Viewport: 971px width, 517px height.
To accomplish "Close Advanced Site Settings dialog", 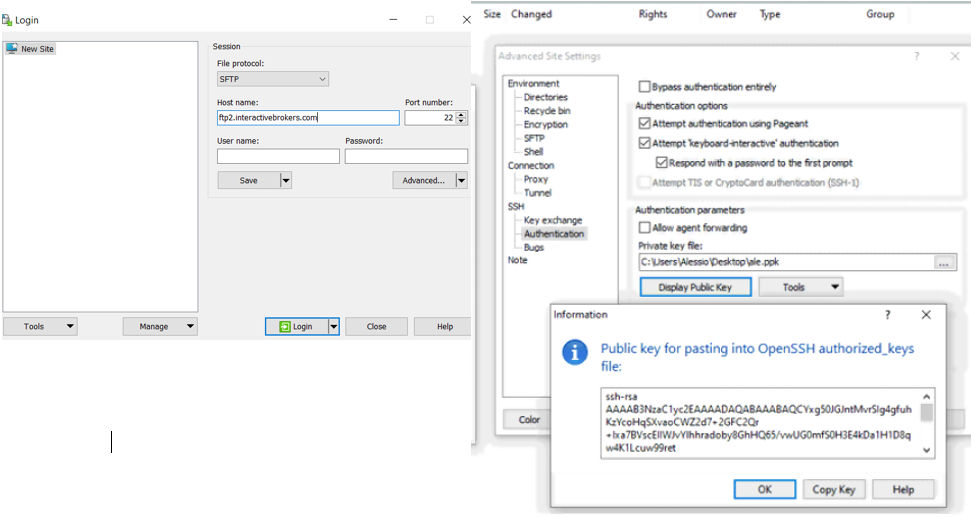I will coord(954,56).
